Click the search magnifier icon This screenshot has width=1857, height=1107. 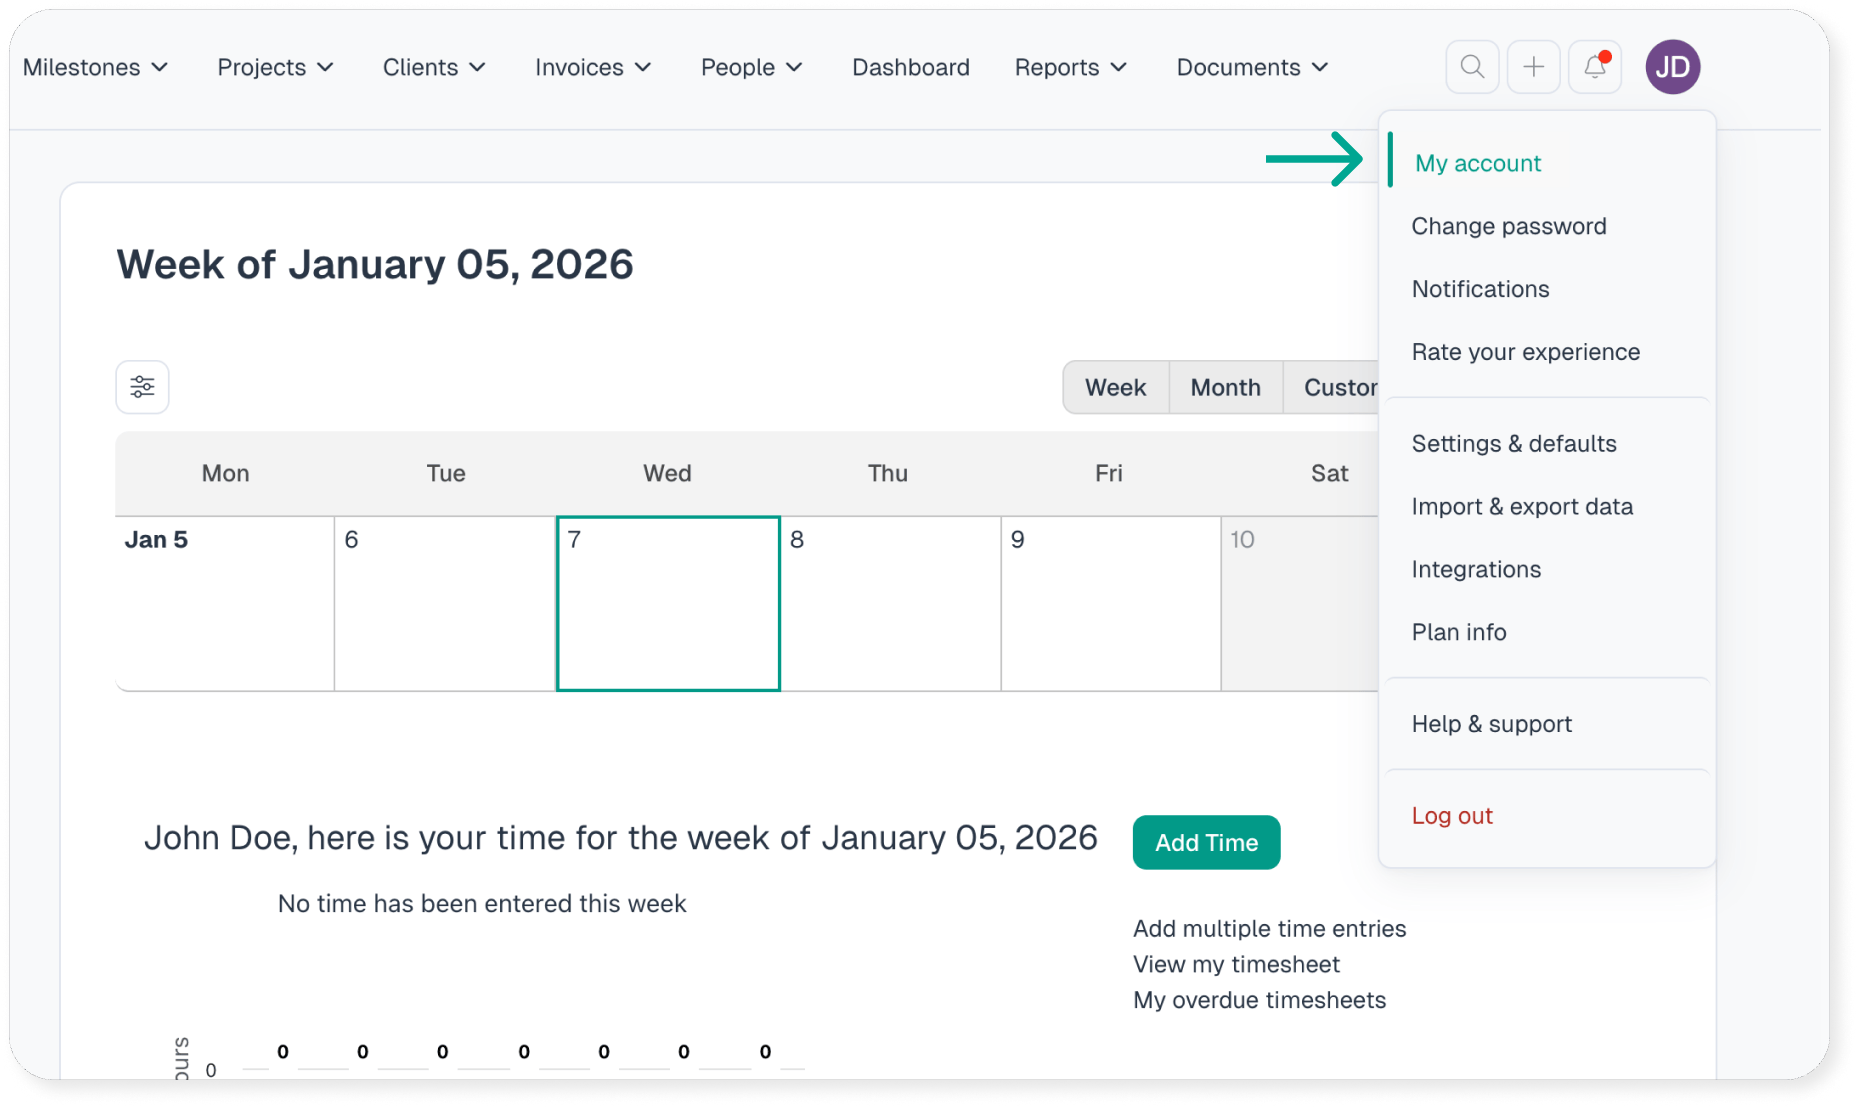coord(1472,67)
